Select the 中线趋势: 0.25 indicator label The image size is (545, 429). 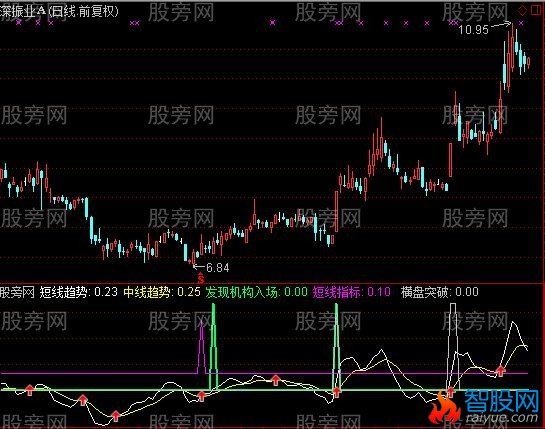pyautogui.click(x=162, y=292)
